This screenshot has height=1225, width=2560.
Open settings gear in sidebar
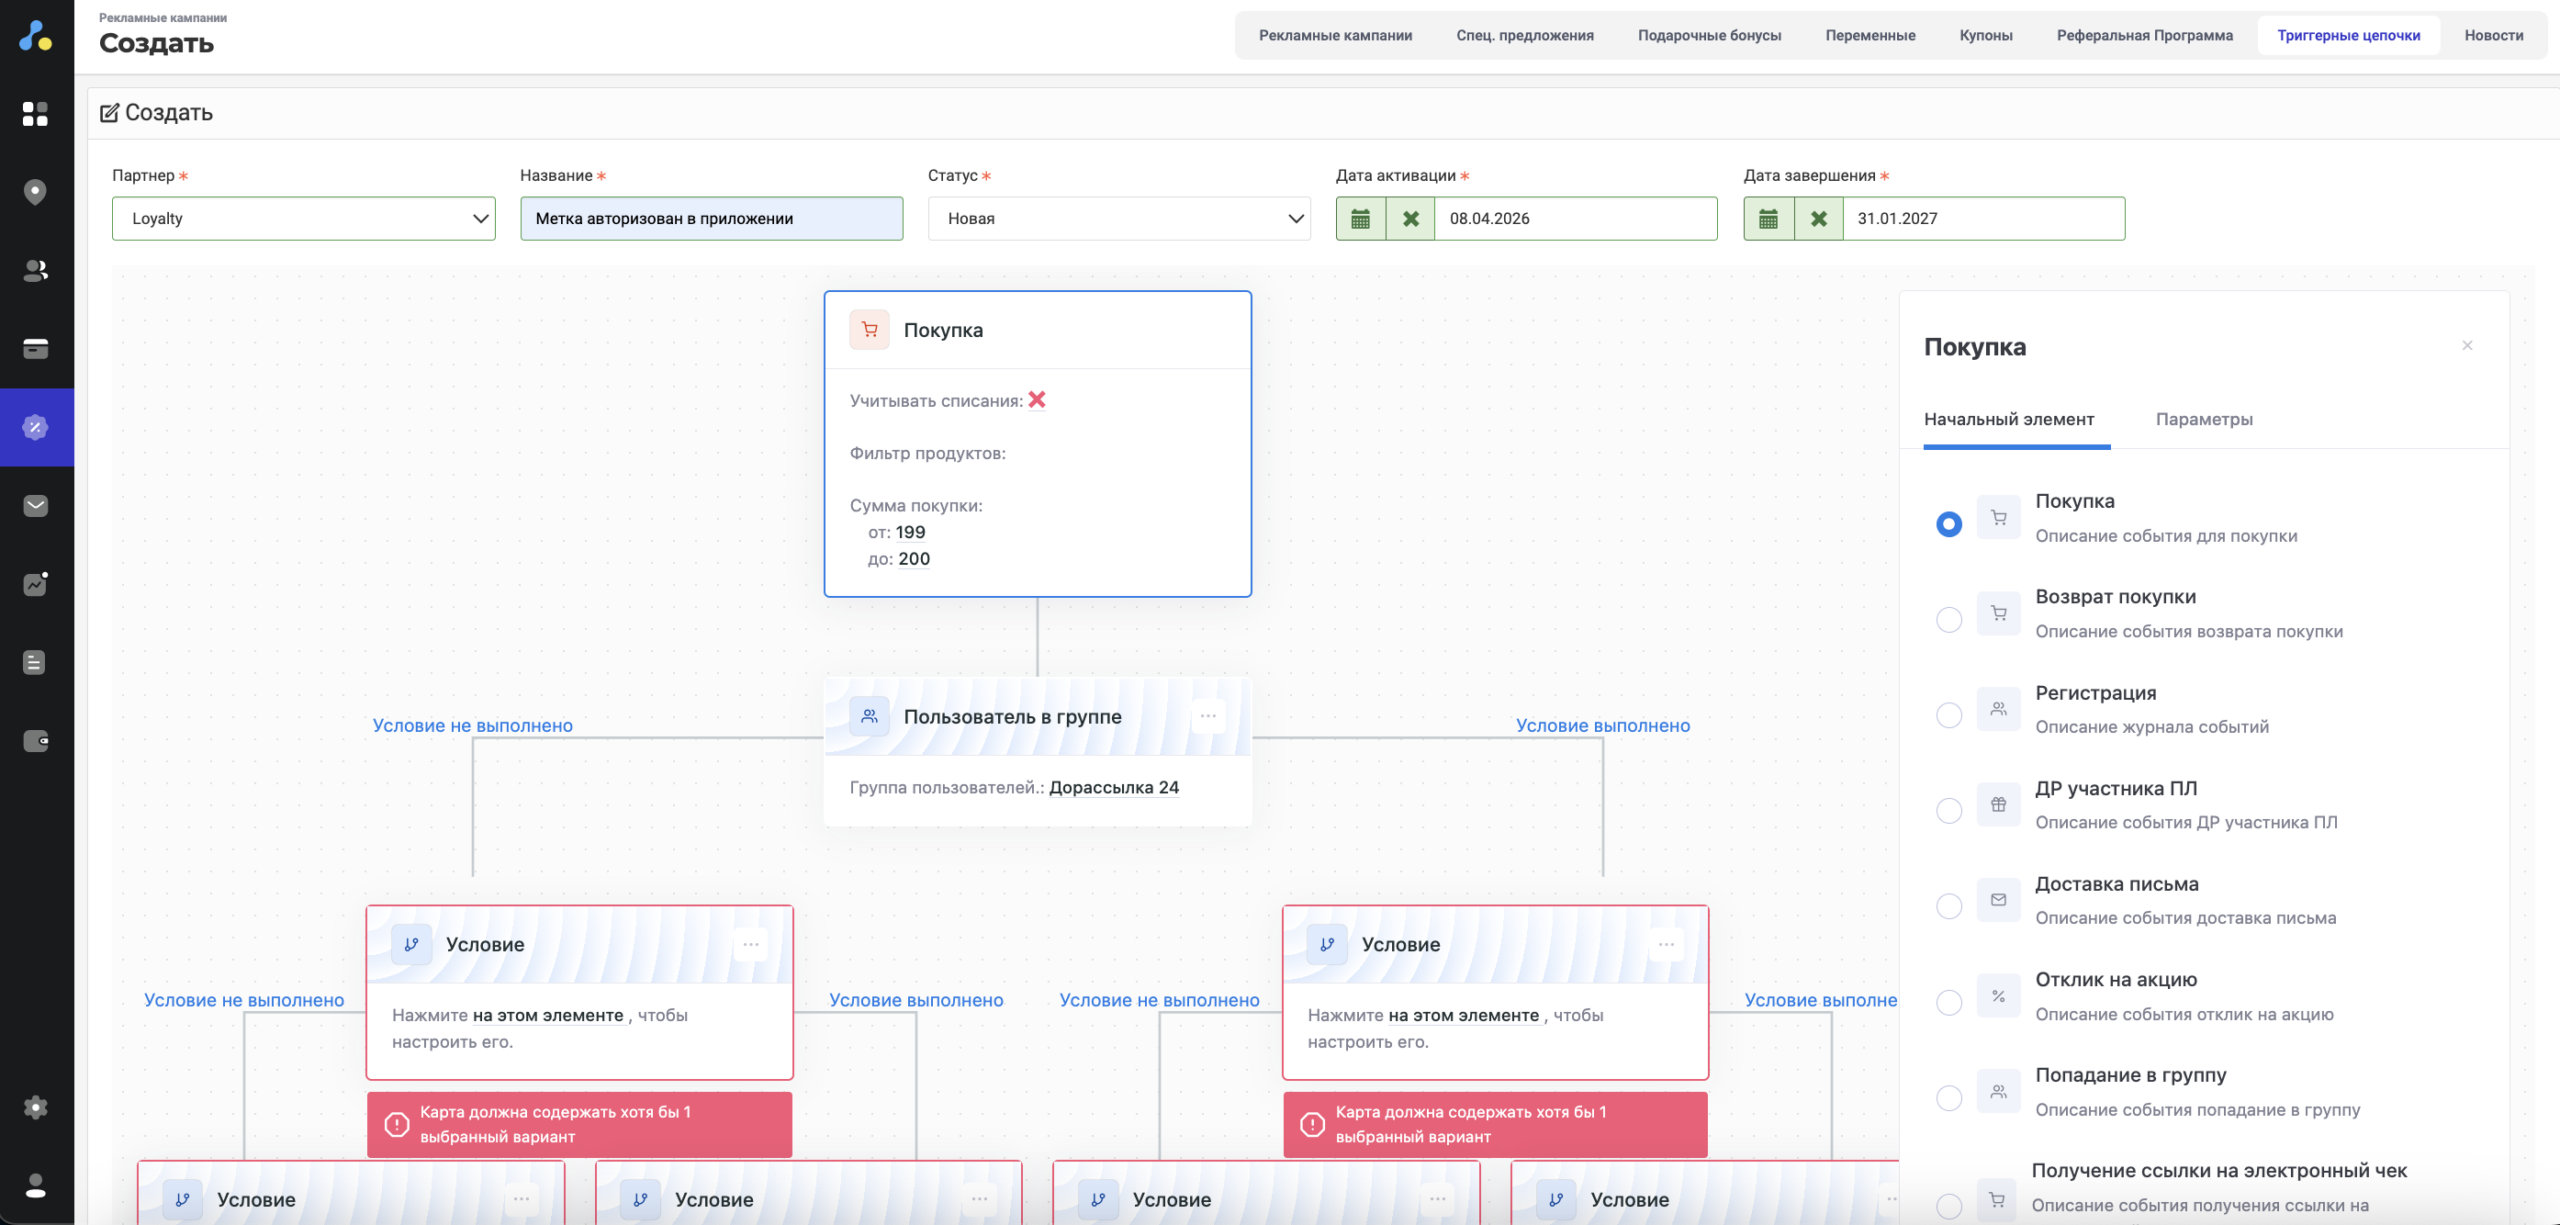pyautogui.click(x=35, y=1107)
